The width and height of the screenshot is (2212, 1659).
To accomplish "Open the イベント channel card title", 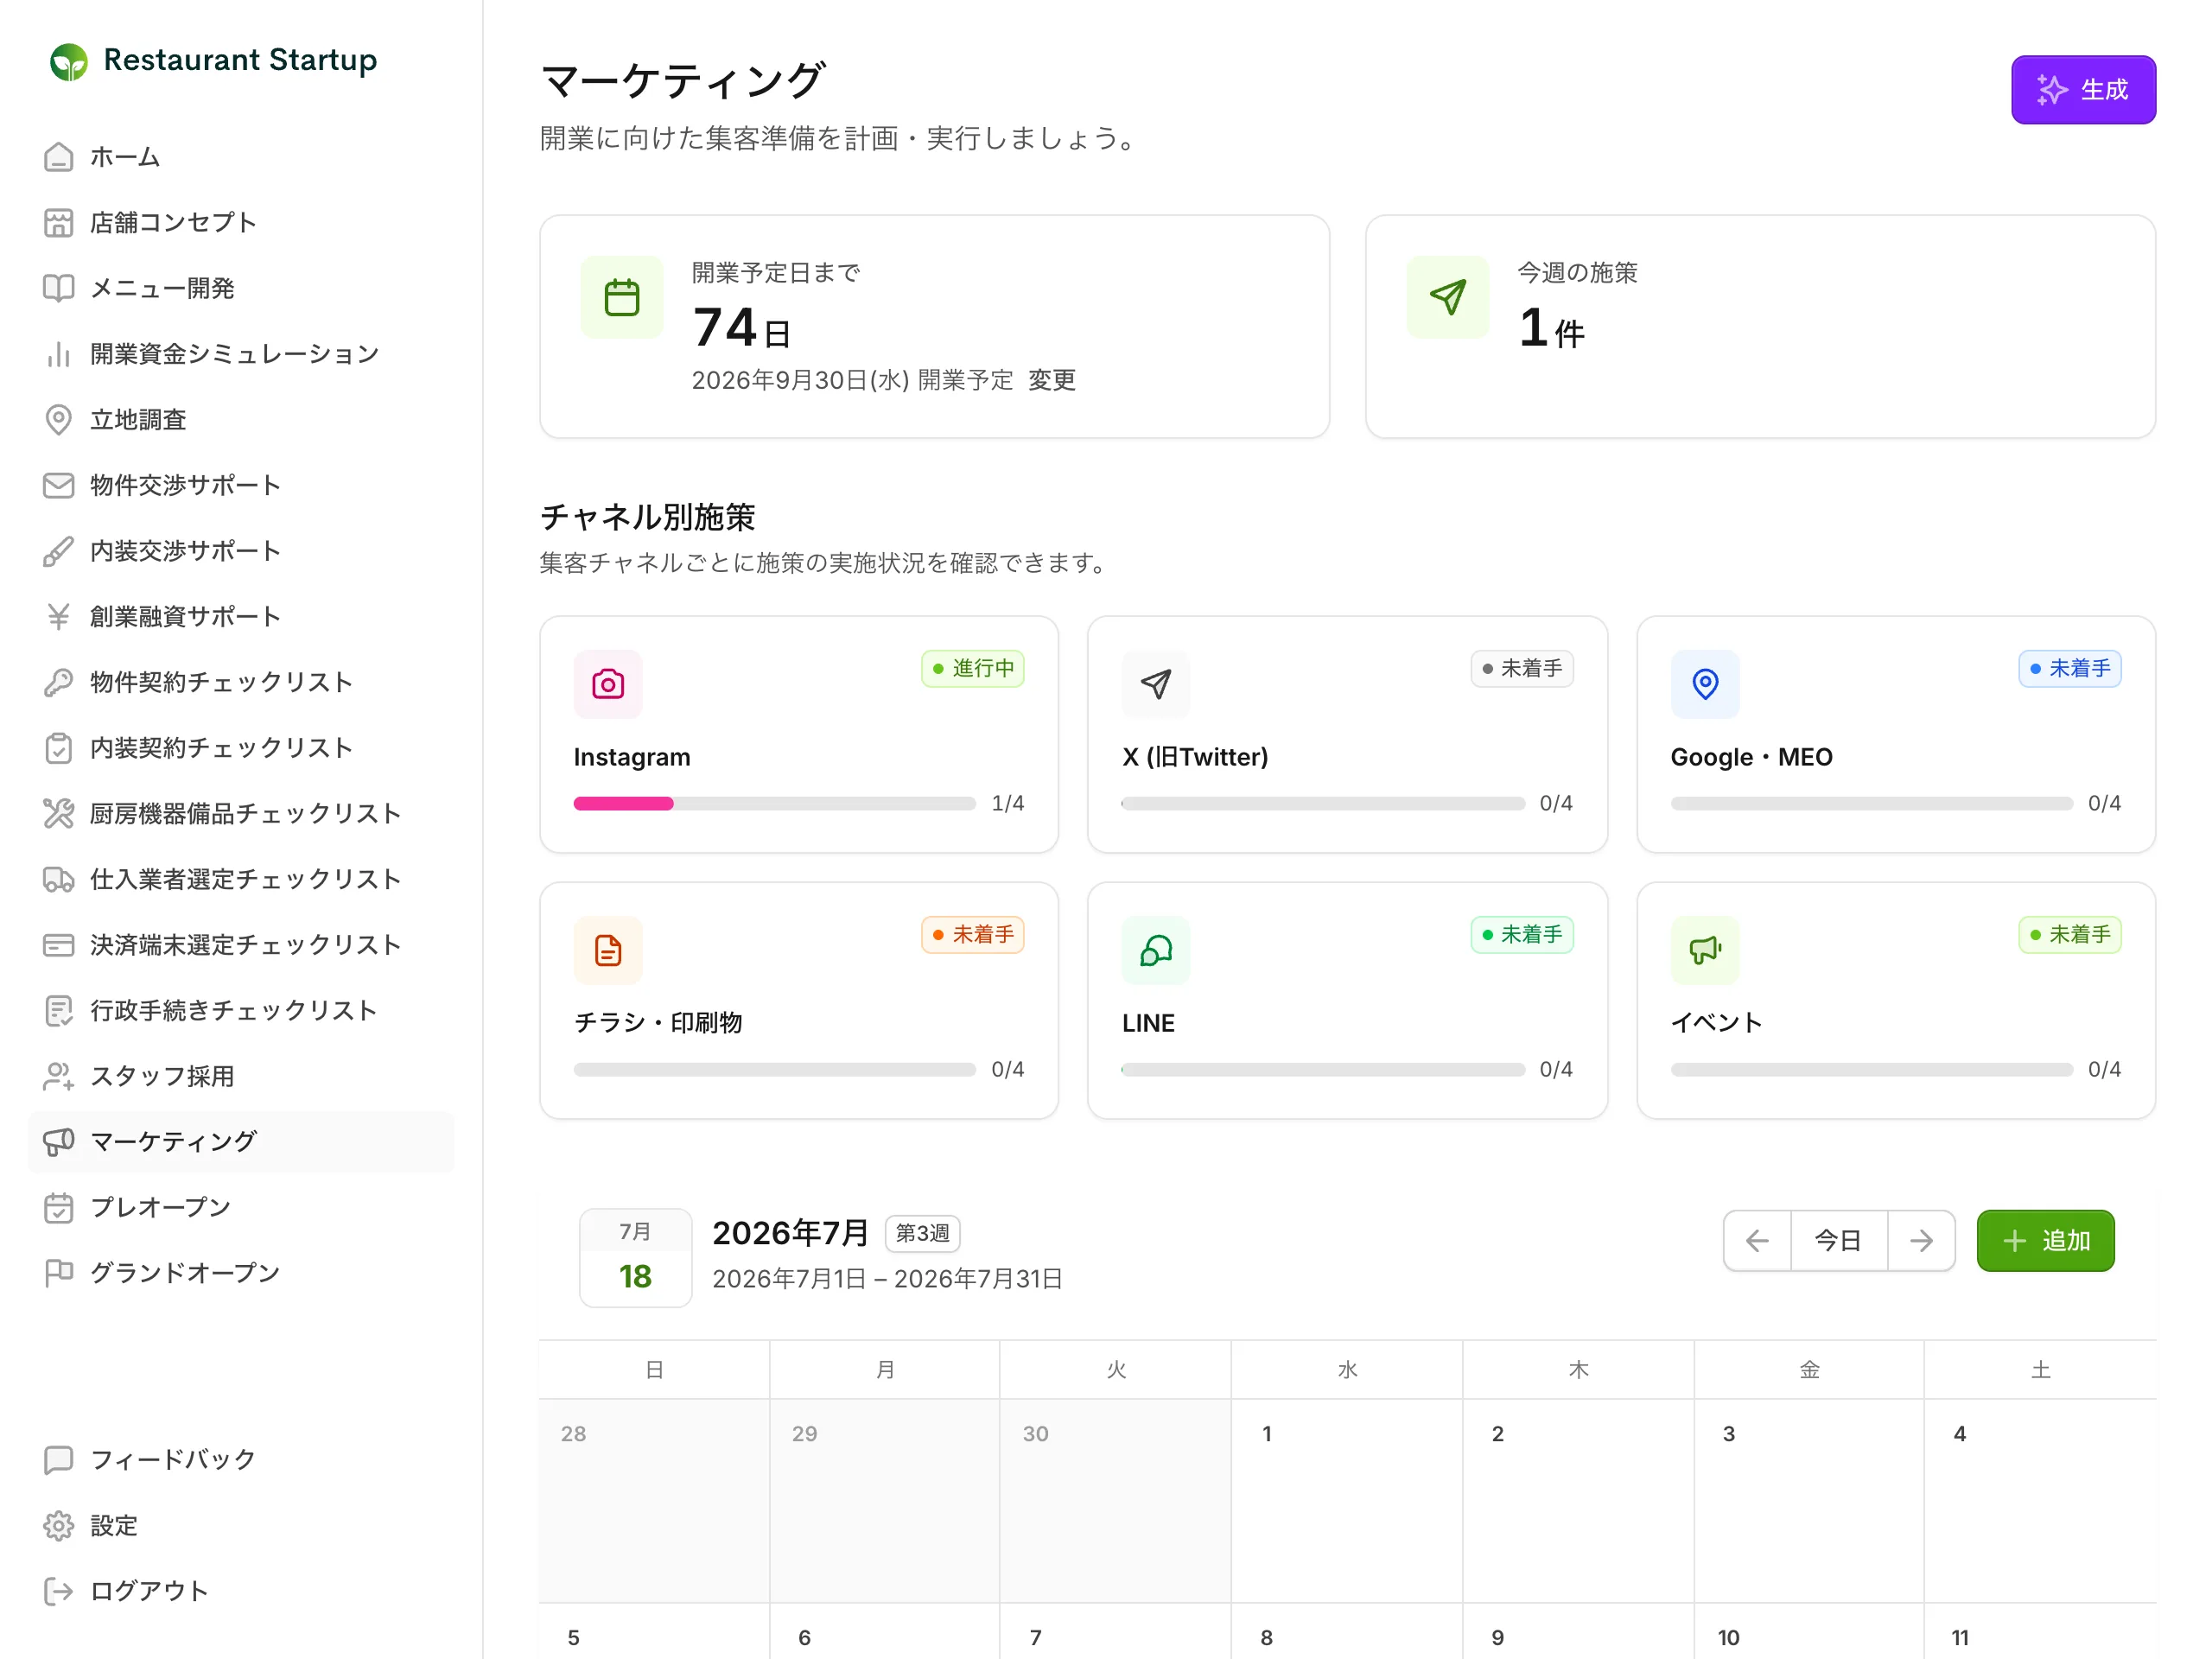I will pyautogui.click(x=1716, y=1022).
